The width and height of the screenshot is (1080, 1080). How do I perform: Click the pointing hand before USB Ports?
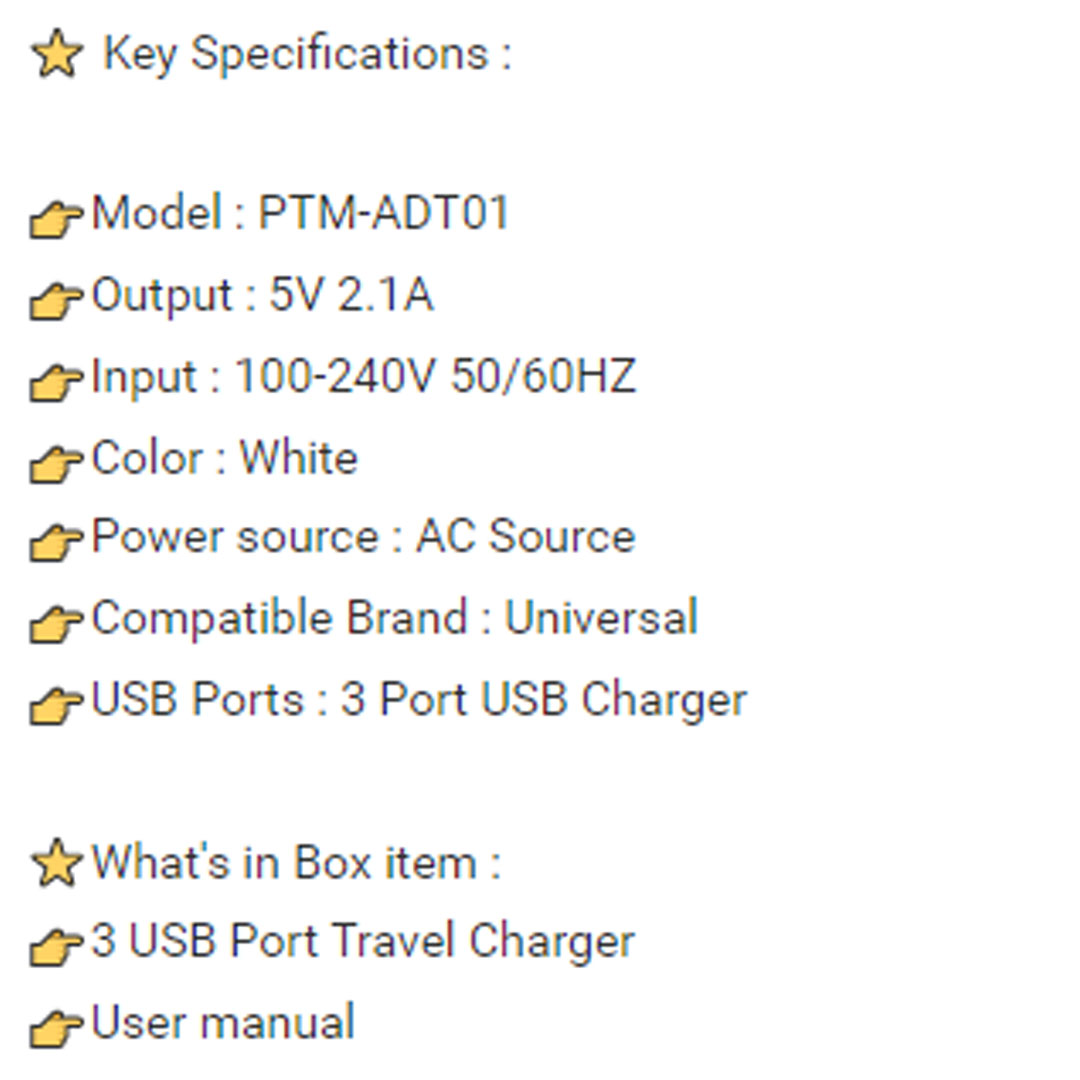pyautogui.click(x=56, y=704)
